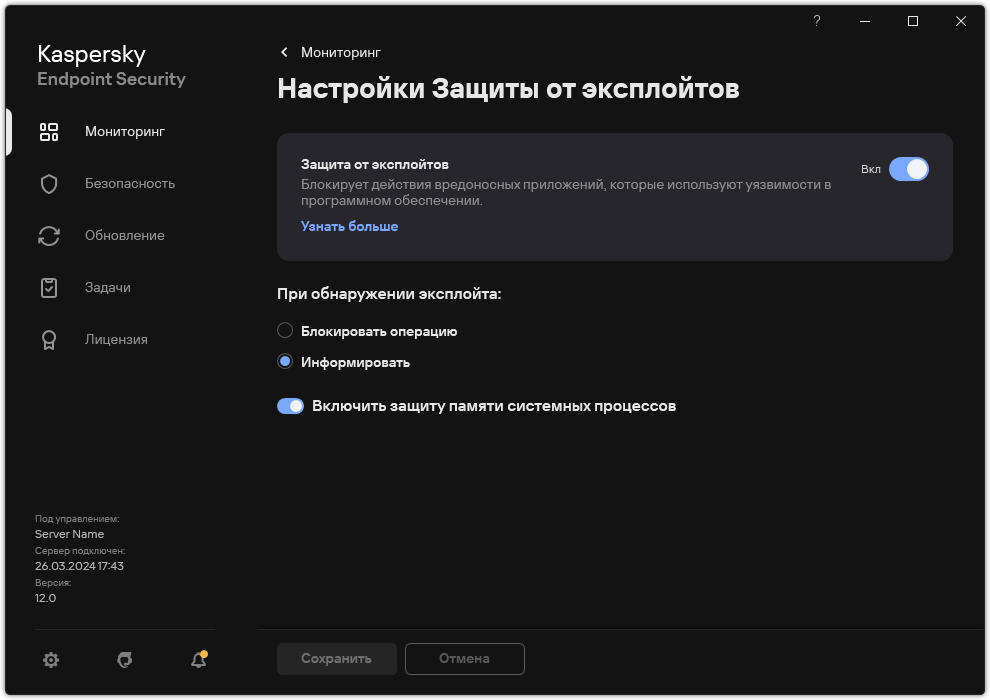Open the settings gear at bottom left
This screenshot has height=700, width=990.
[x=51, y=660]
